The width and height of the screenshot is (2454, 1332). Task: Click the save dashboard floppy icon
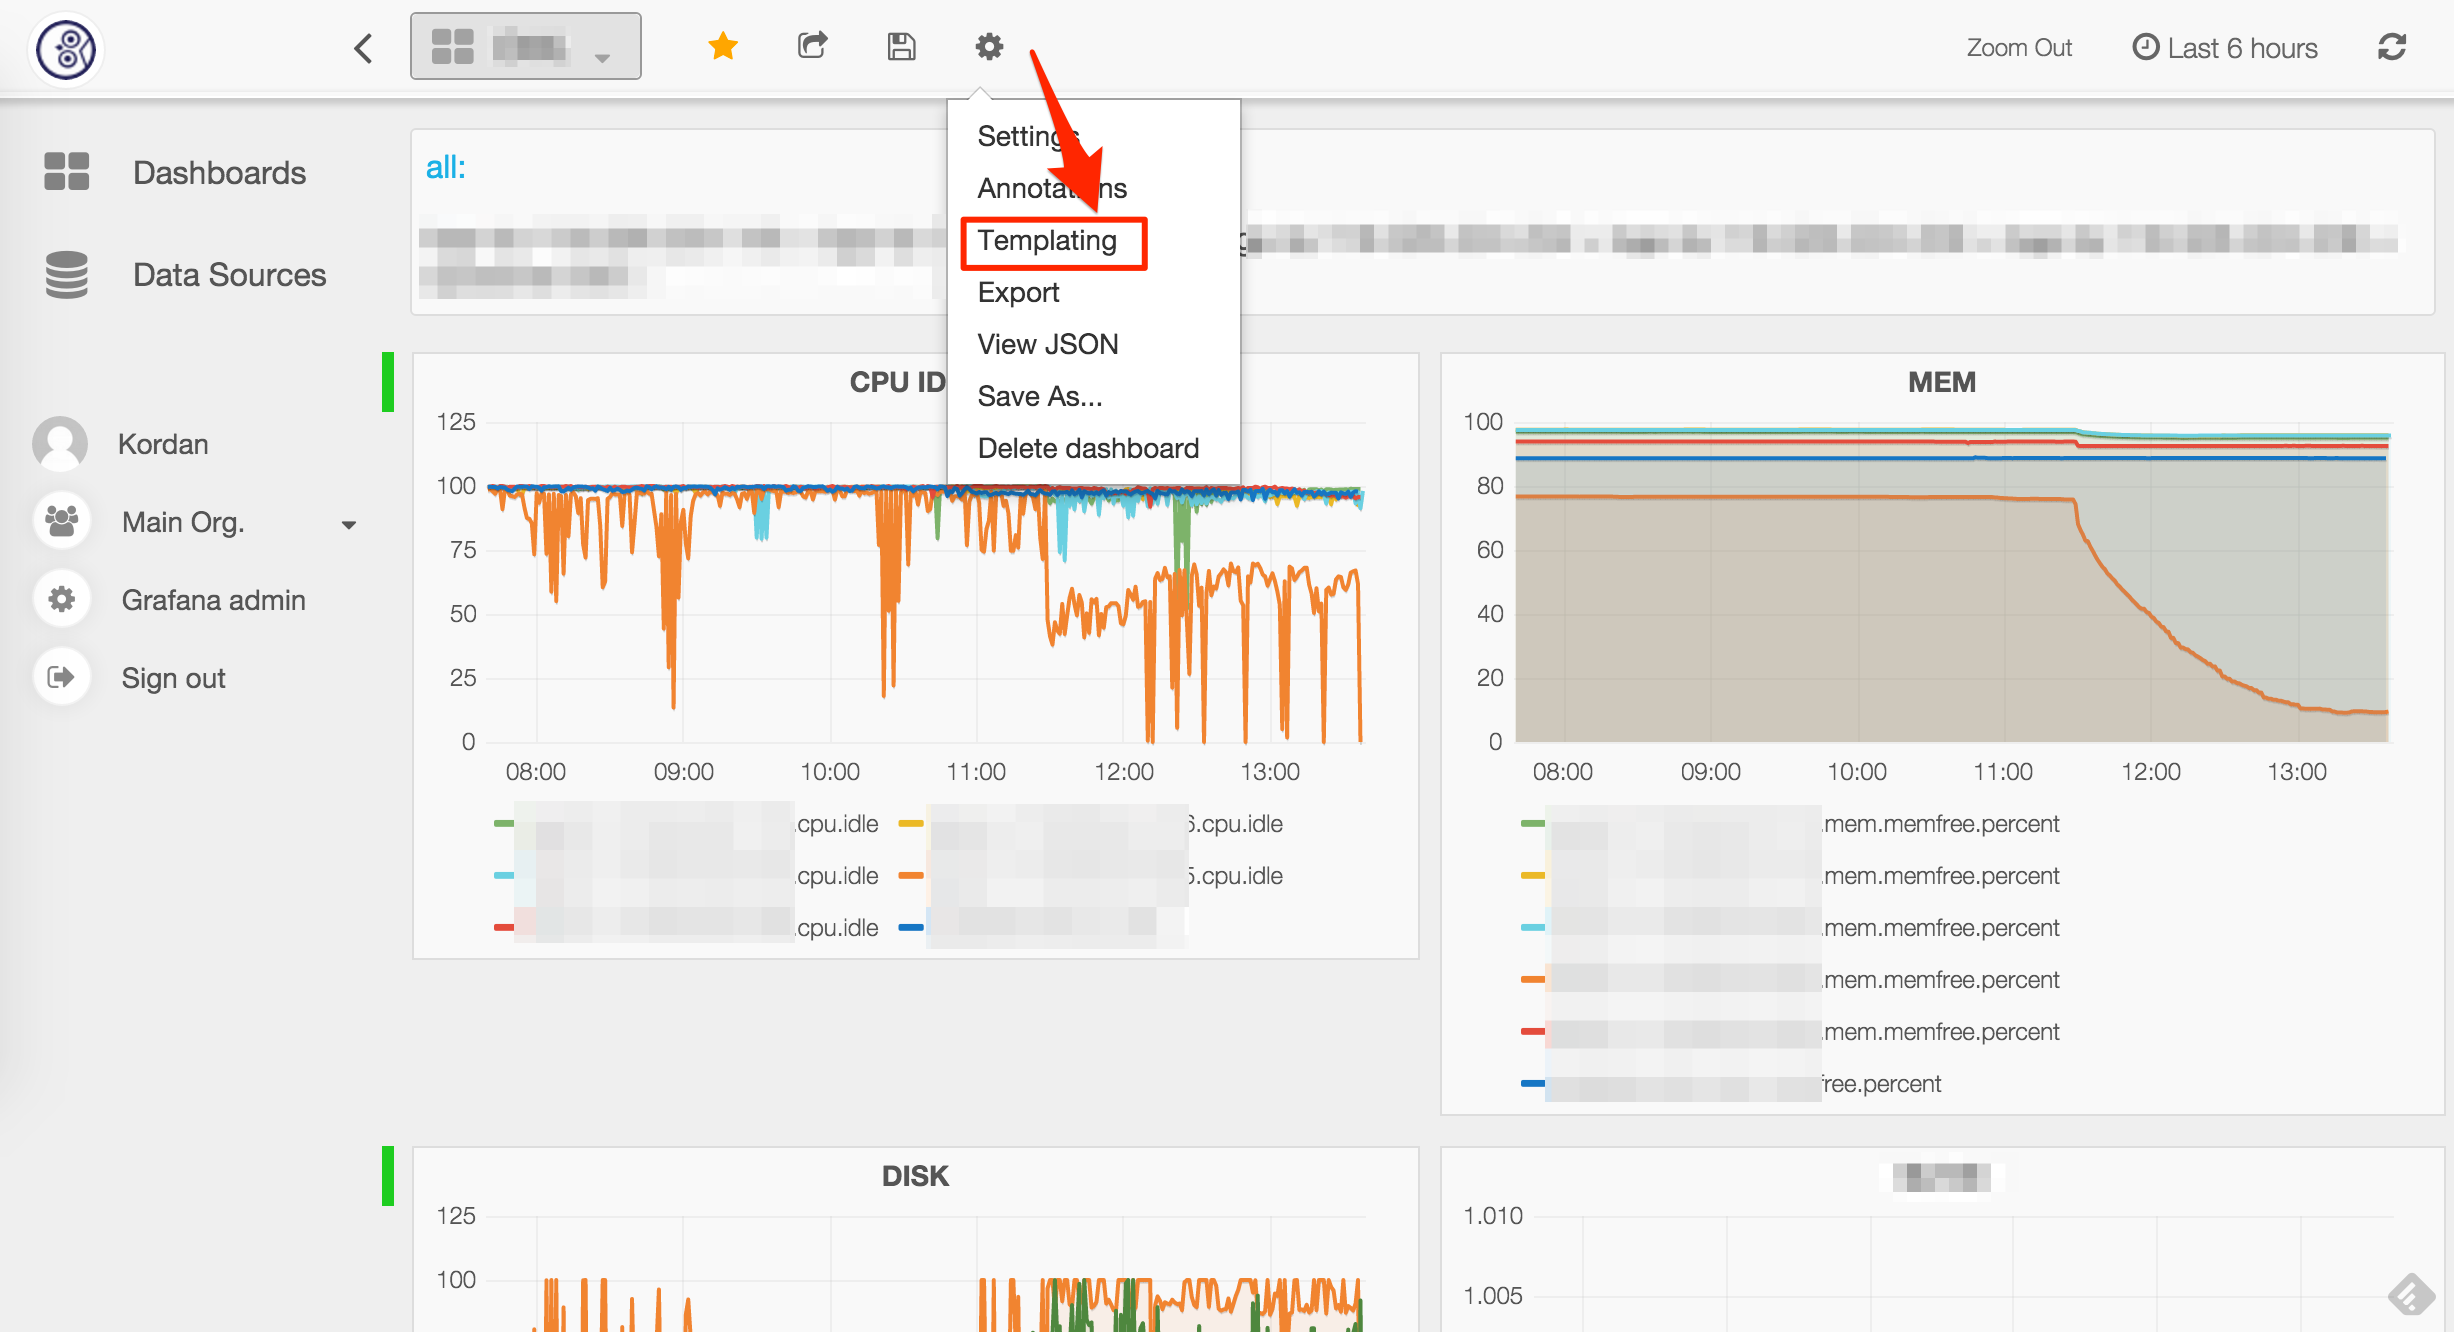pyautogui.click(x=901, y=46)
